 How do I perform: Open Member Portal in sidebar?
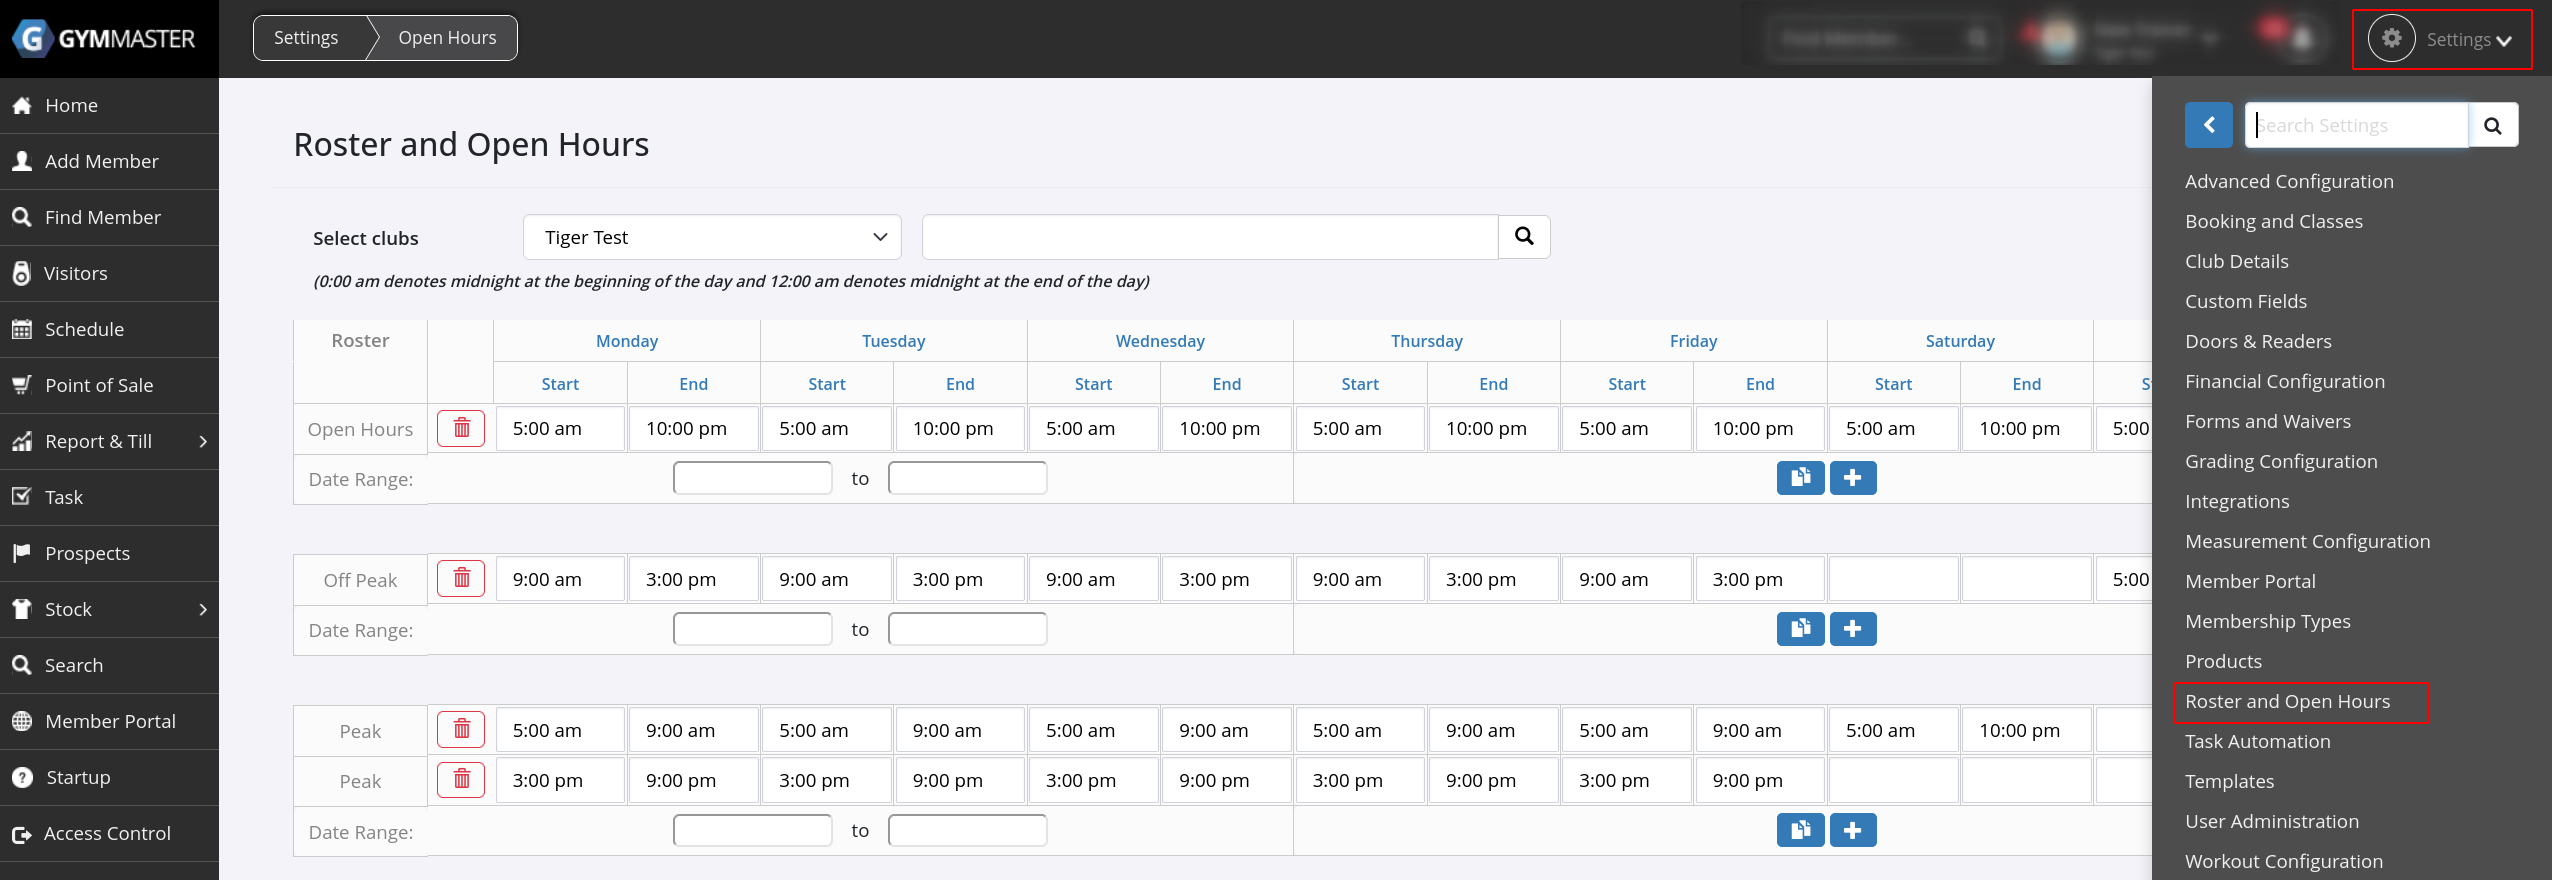pyautogui.click(x=109, y=722)
